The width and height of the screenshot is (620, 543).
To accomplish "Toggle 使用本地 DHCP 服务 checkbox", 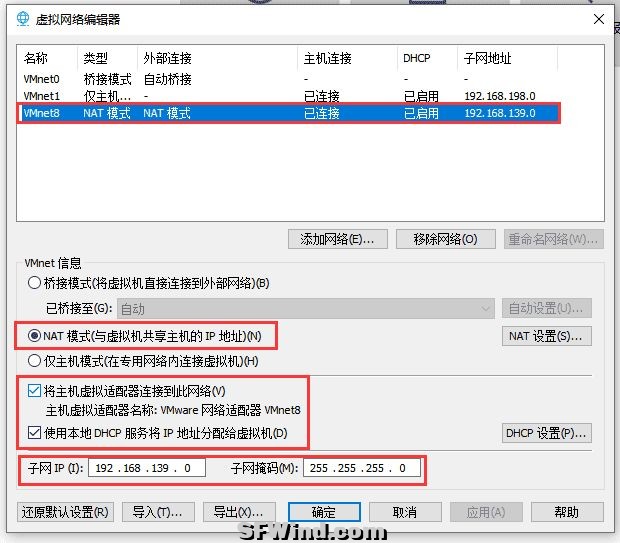I will pyautogui.click(x=34, y=433).
